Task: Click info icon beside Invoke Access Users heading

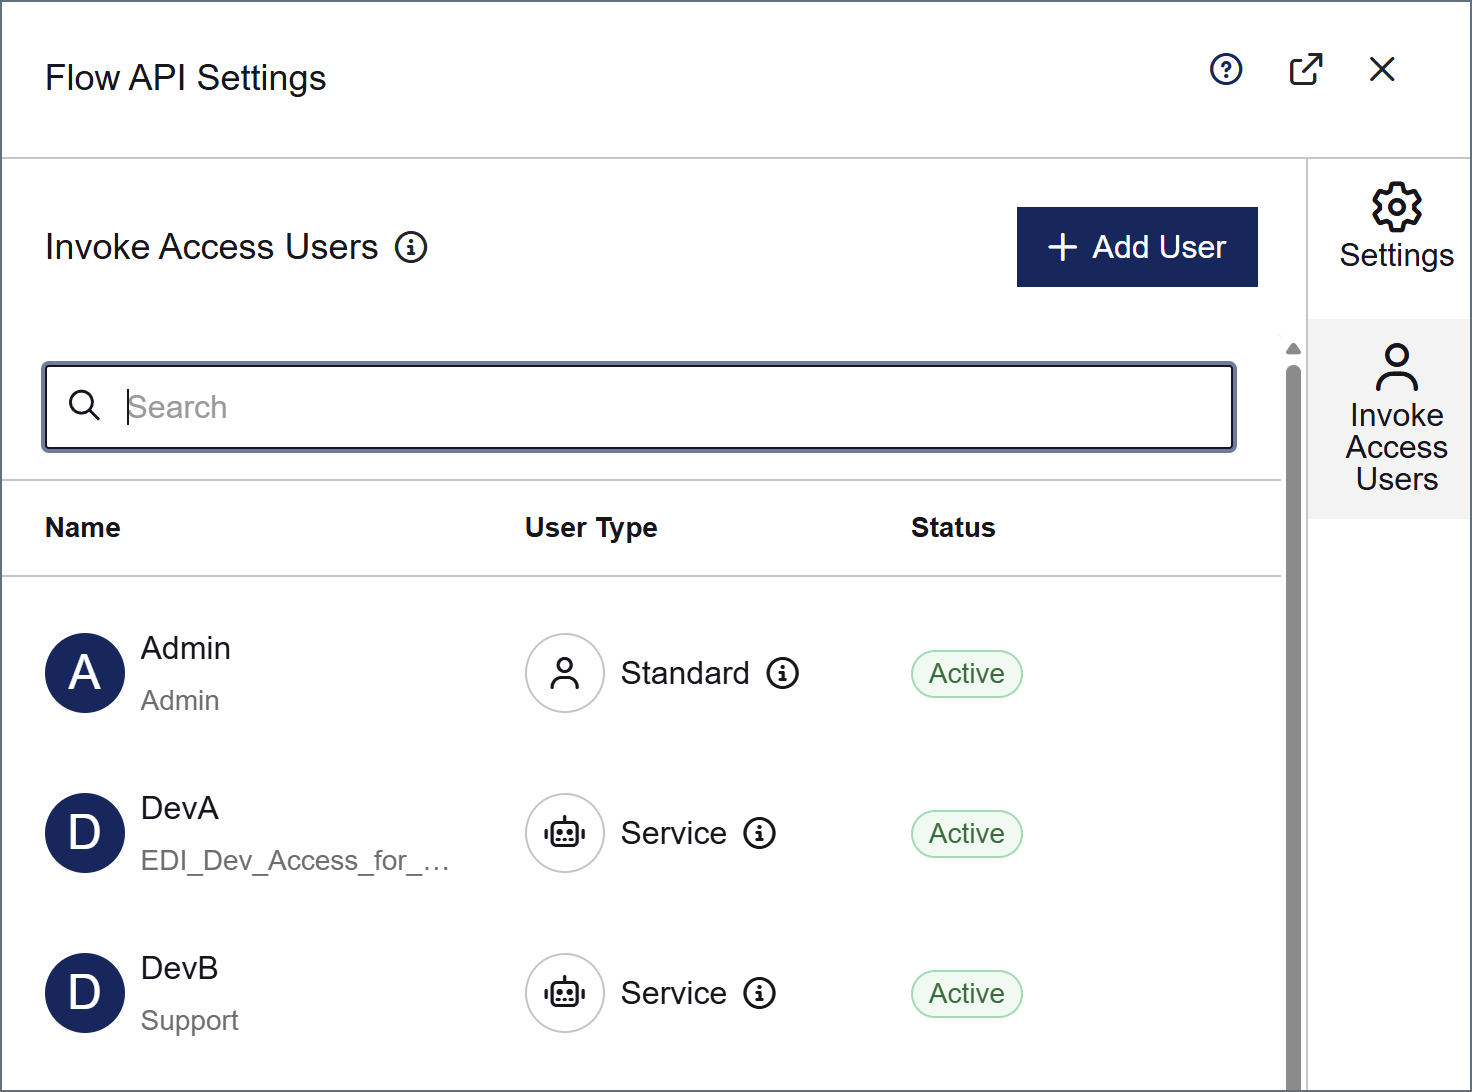Action: click(x=411, y=247)
